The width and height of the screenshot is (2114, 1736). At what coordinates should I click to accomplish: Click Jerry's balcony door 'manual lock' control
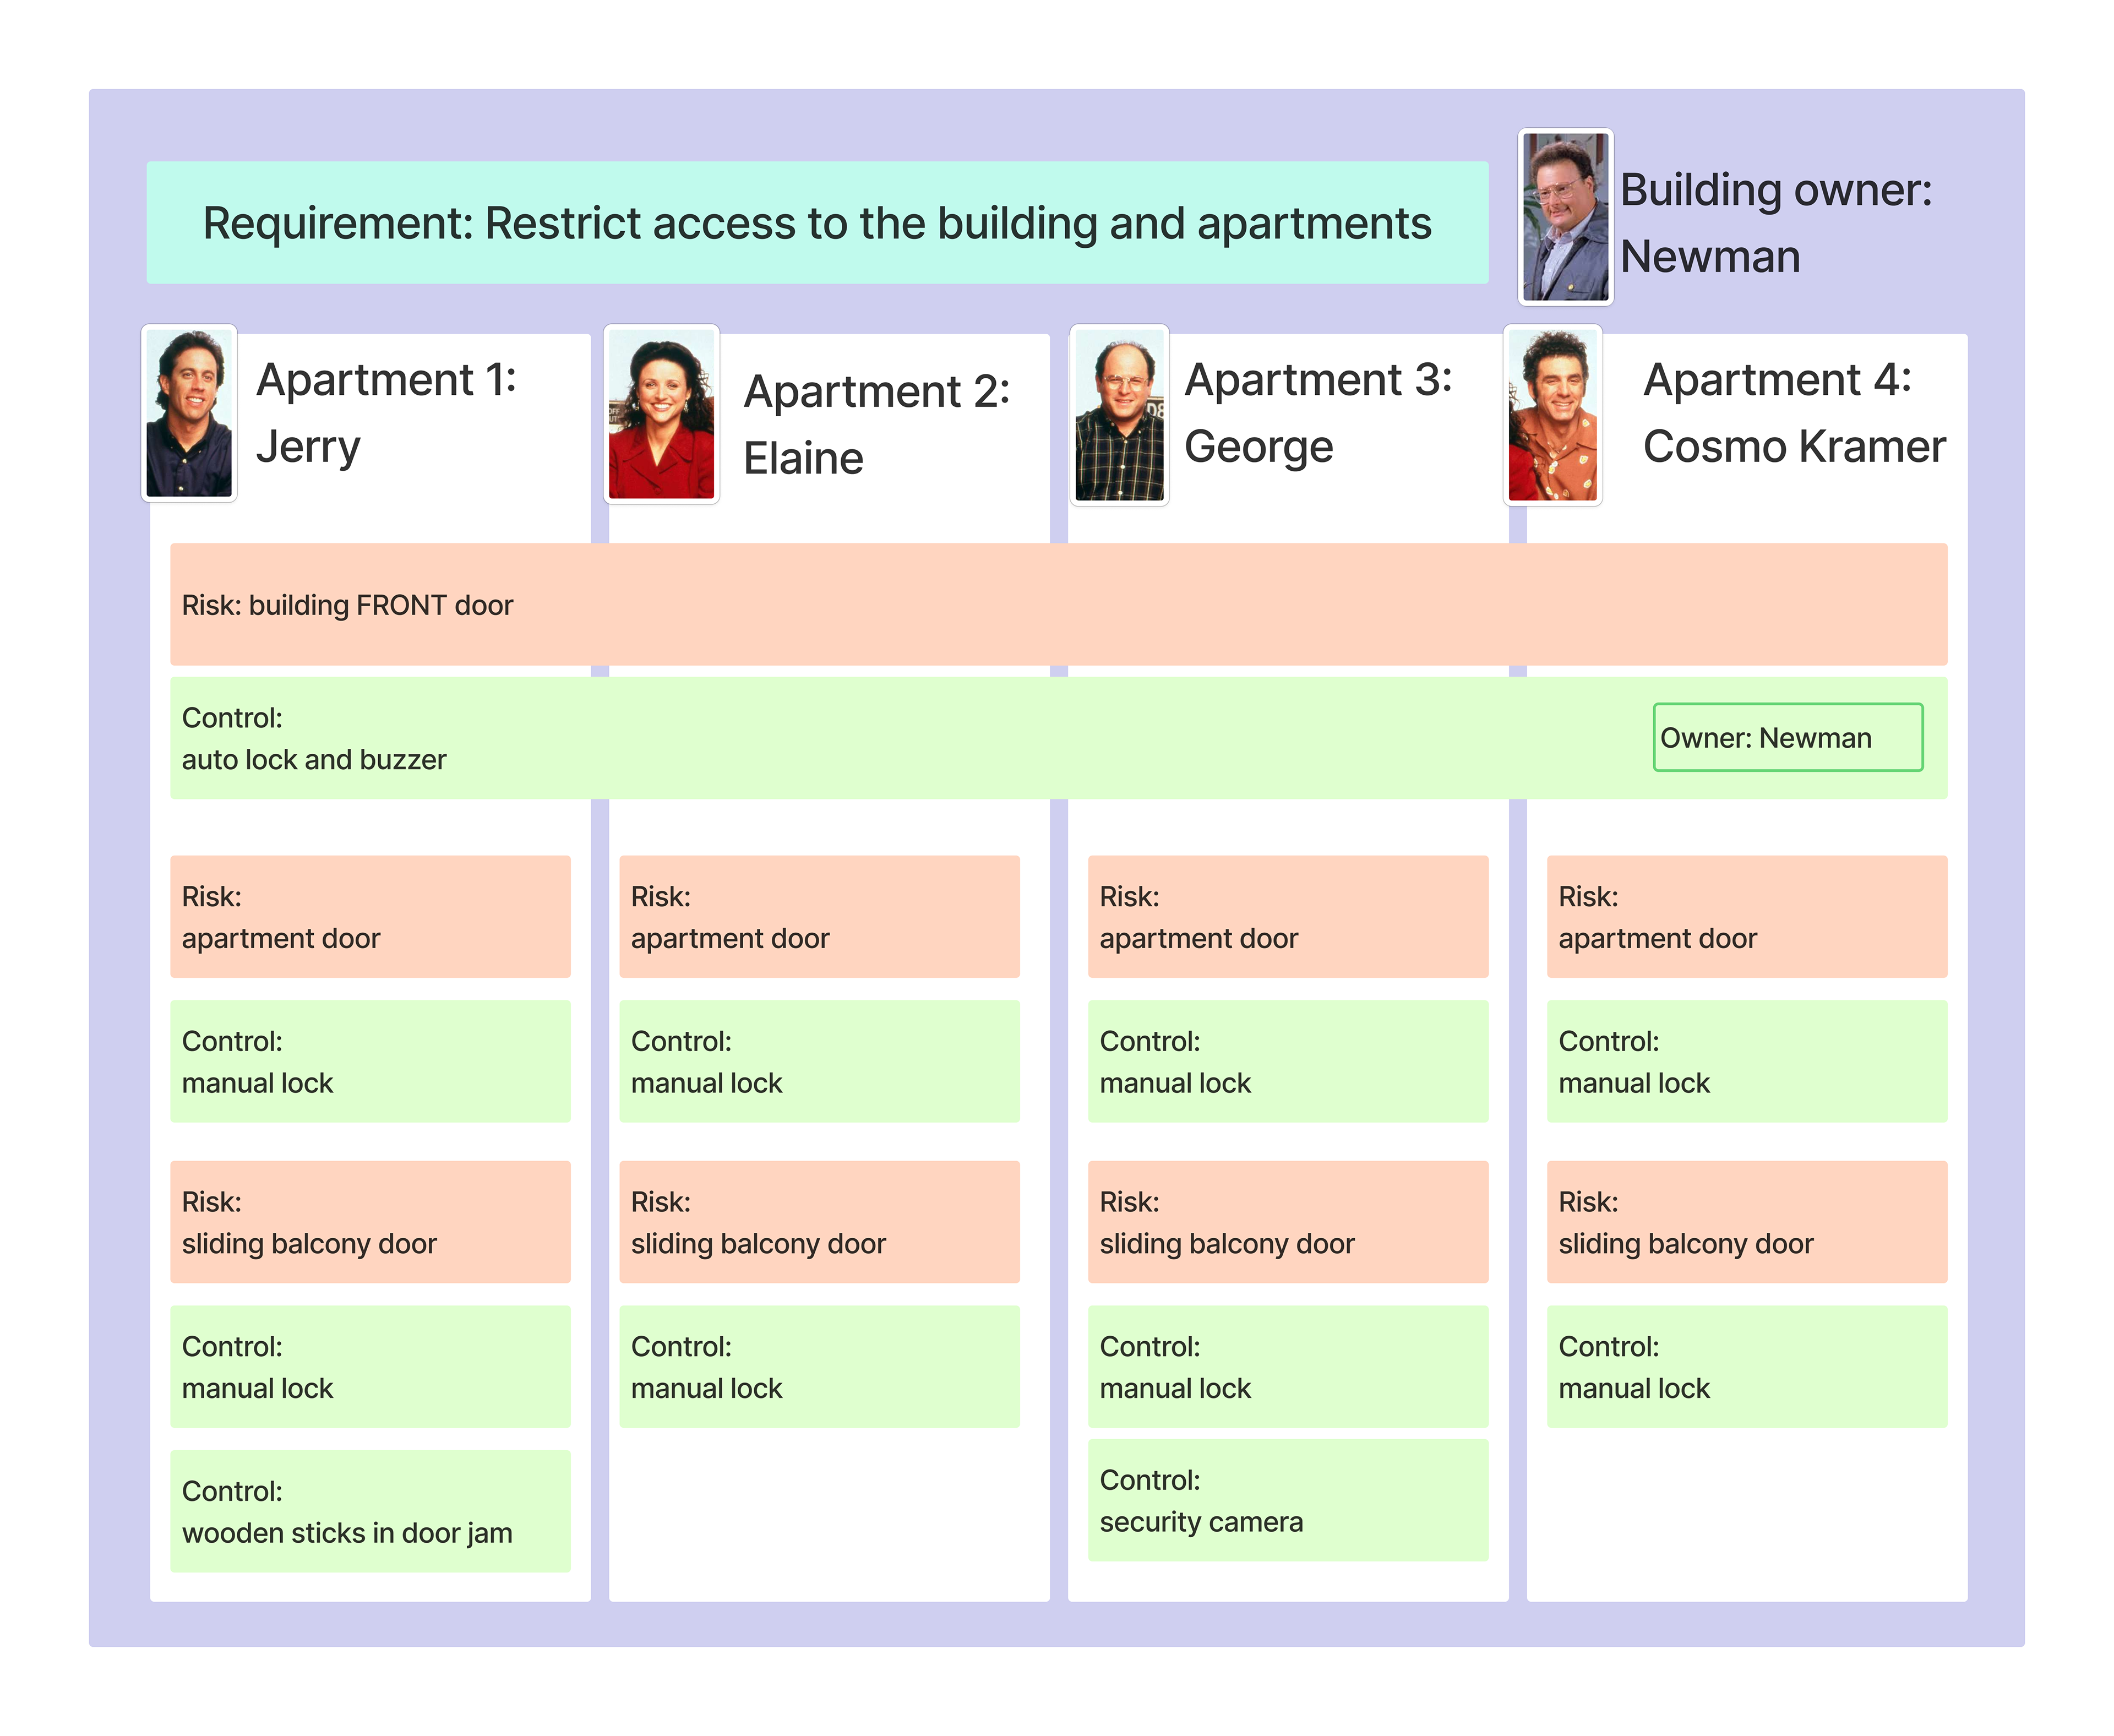tap(370, 1366)
